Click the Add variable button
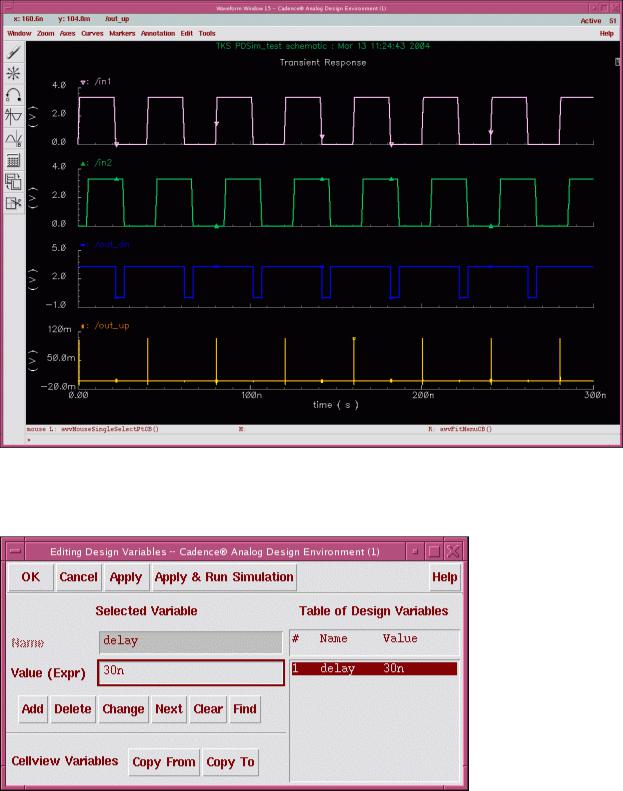 point(33,709)
